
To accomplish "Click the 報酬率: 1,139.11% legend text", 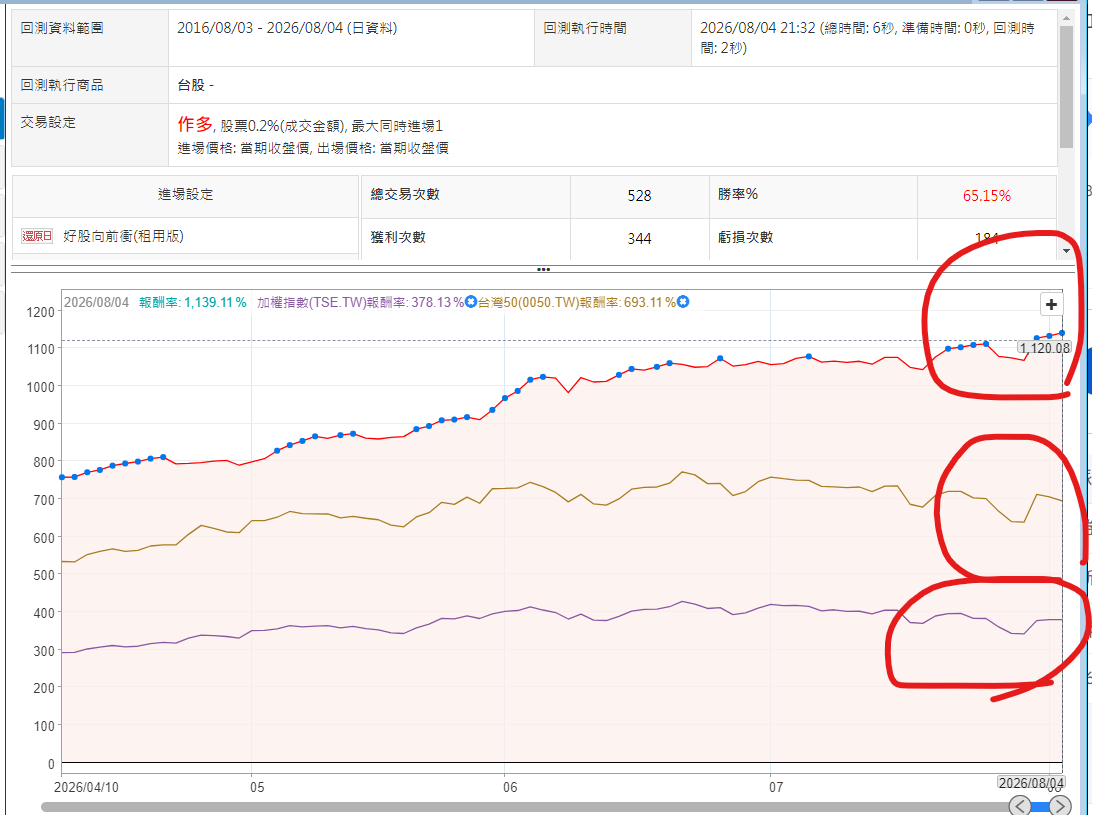I will point(193,302).
